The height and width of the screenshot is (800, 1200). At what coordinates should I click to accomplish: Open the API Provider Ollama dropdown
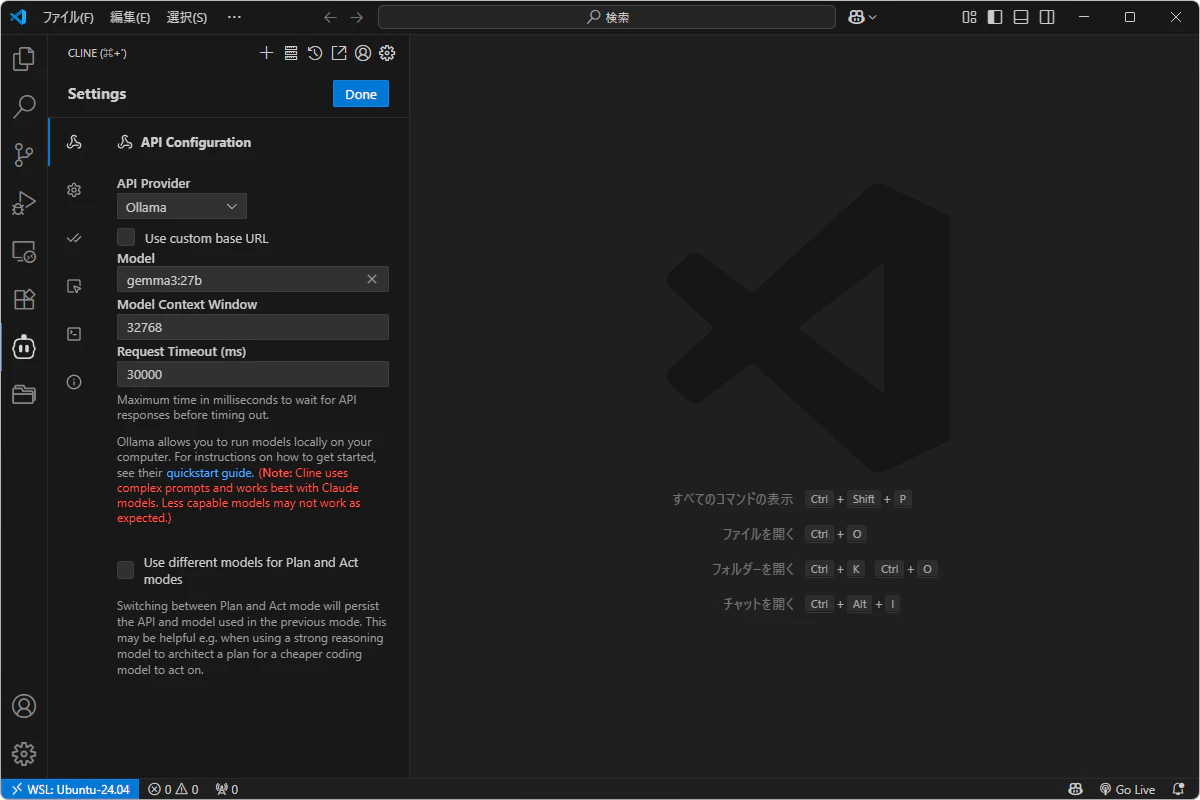coord(182,207)
